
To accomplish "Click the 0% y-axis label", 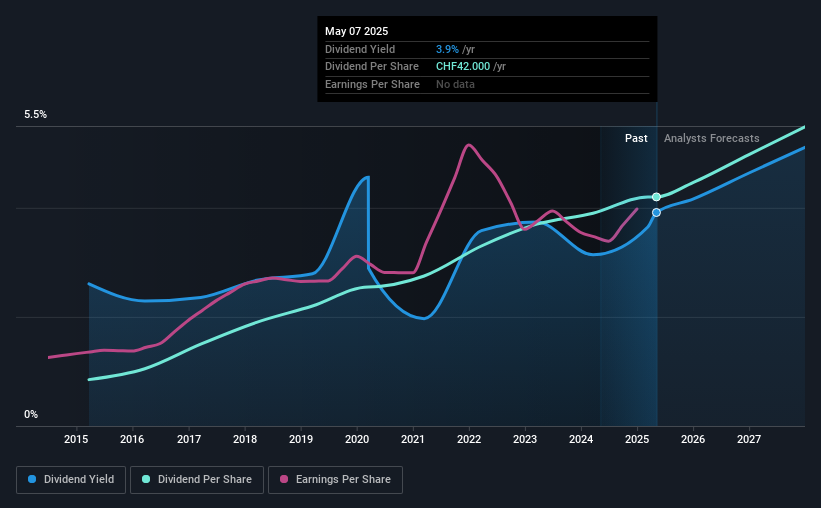I will [x=31, y=414].
